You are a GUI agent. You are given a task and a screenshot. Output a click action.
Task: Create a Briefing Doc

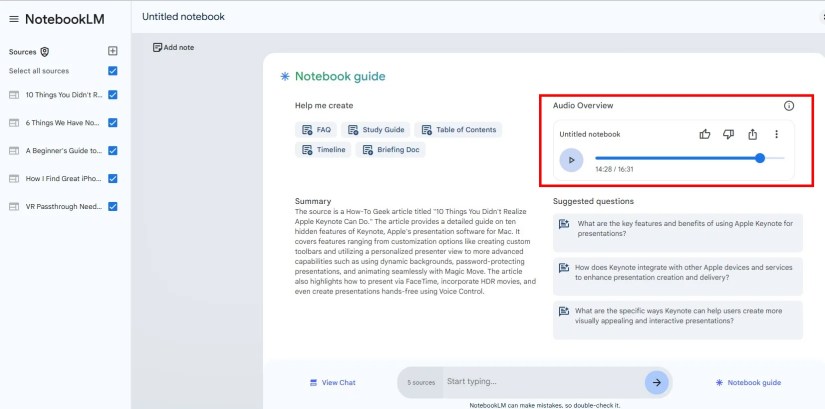[390, 149]
